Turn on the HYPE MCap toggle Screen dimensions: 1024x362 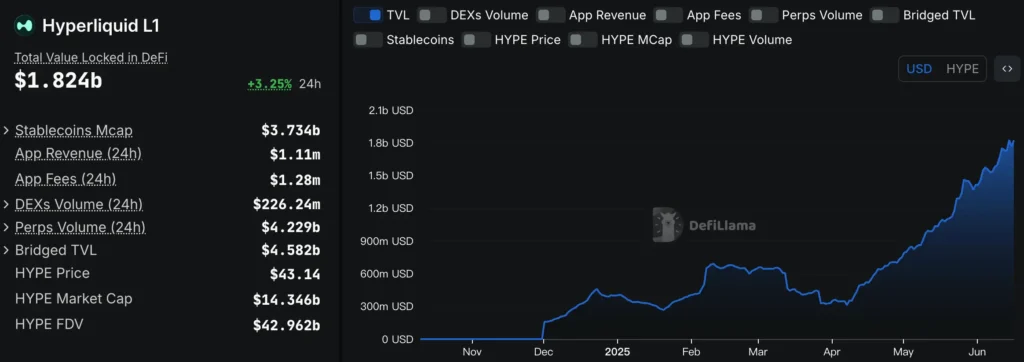coord(583,40)
